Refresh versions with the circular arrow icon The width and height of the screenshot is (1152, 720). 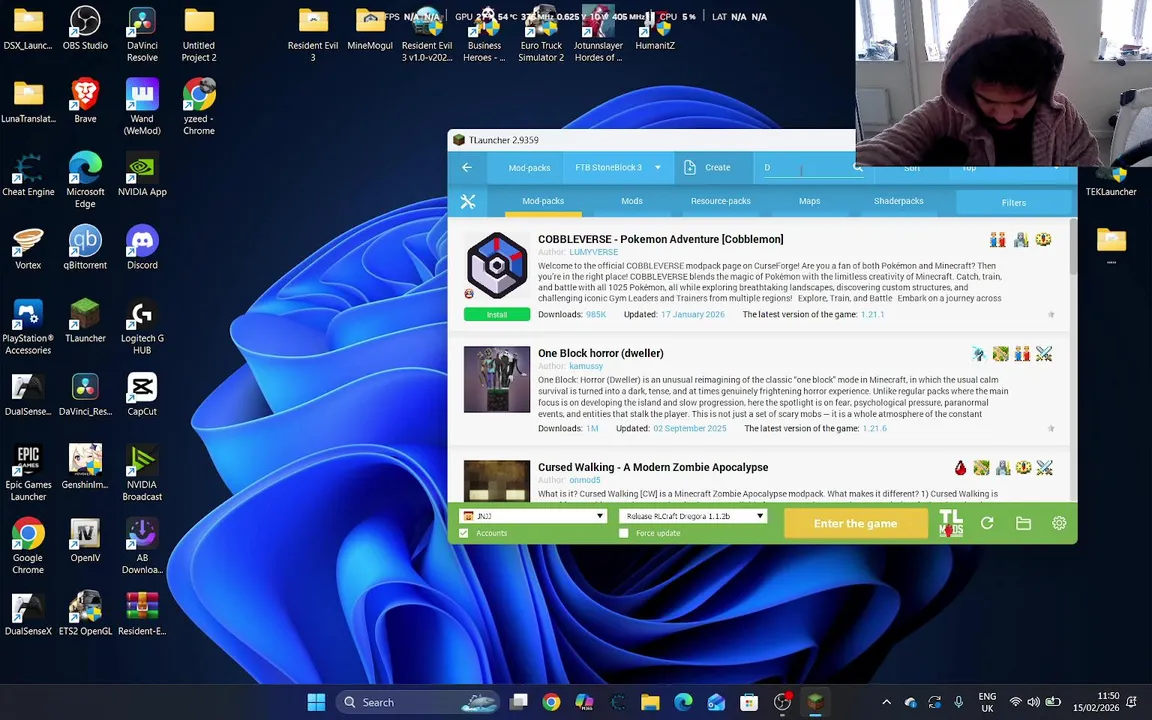tap(987, 523)
